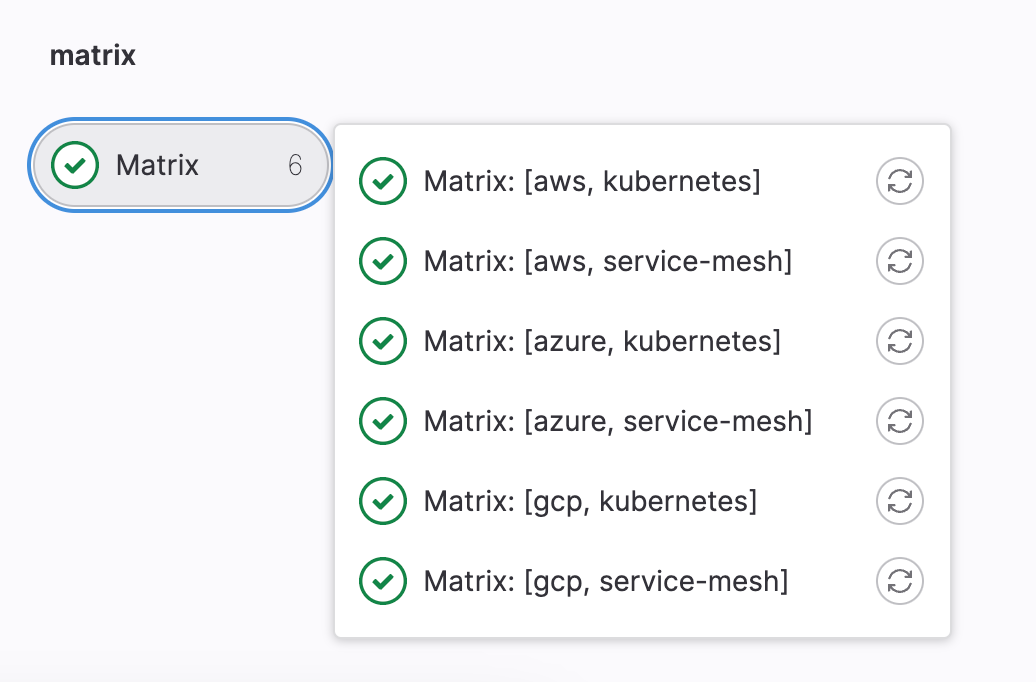This screenshot has height=682, width=1036.
Task: Retry the aws, service-mesh matrix job
Action: coord(899,262)
